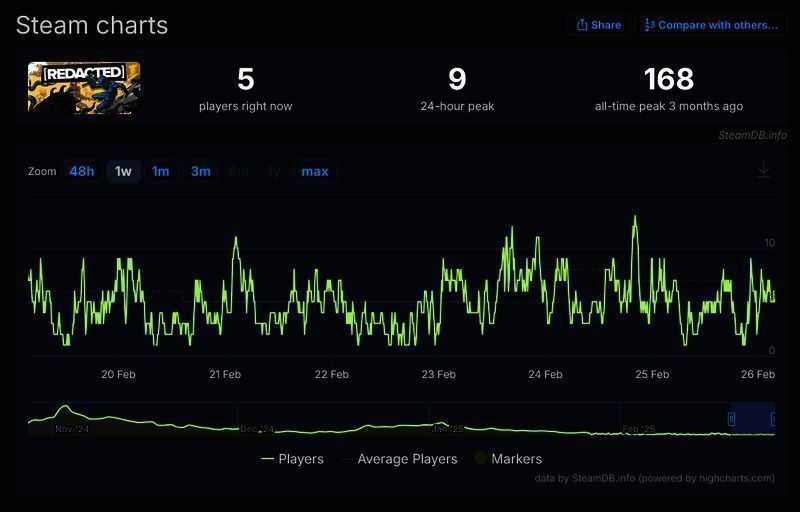Image resolution: width=800 pixels, height=512 pixels.
Task: Click the left navigator range handle
Action: pos(731,419)
